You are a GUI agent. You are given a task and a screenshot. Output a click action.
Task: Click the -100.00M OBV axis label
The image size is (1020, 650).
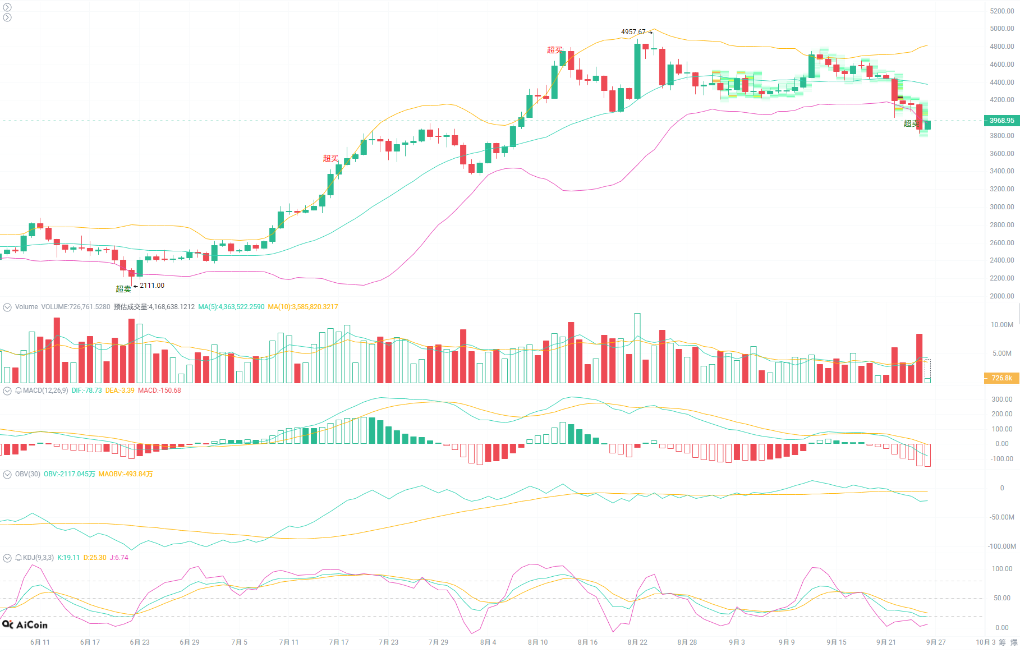tap(1002, 547)
